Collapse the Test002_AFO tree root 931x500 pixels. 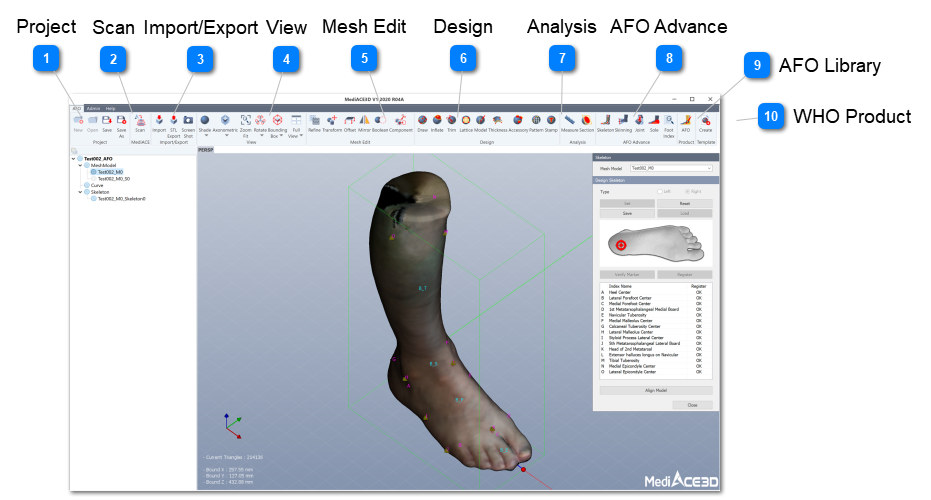click(74, 159)
